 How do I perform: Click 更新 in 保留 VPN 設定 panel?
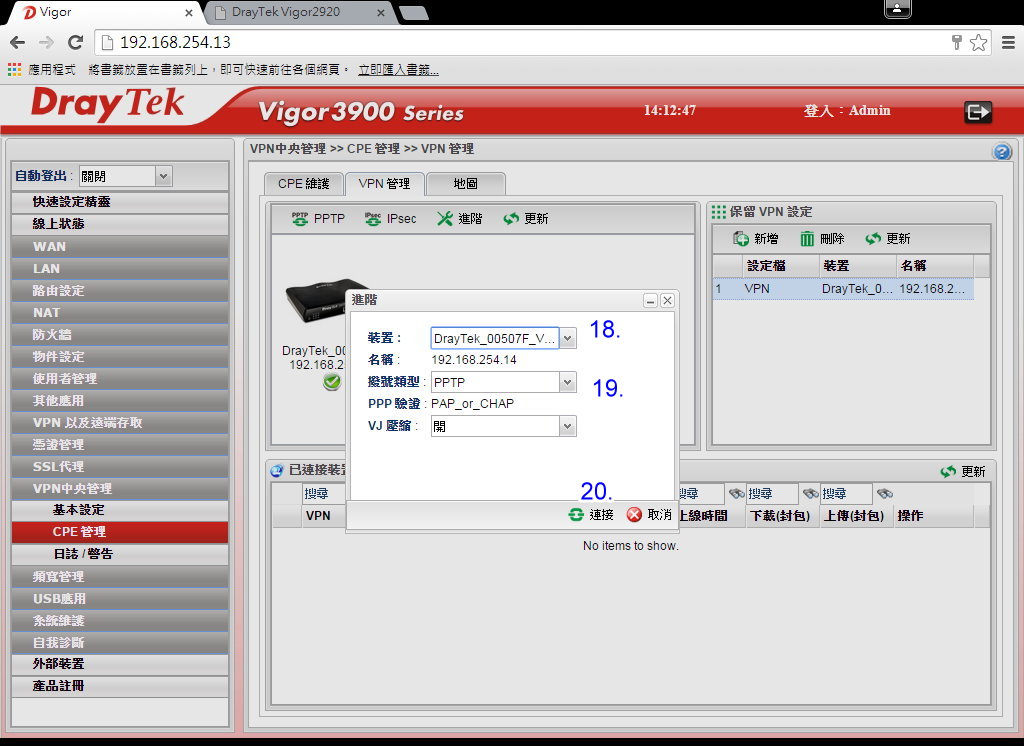coord(888,238)
